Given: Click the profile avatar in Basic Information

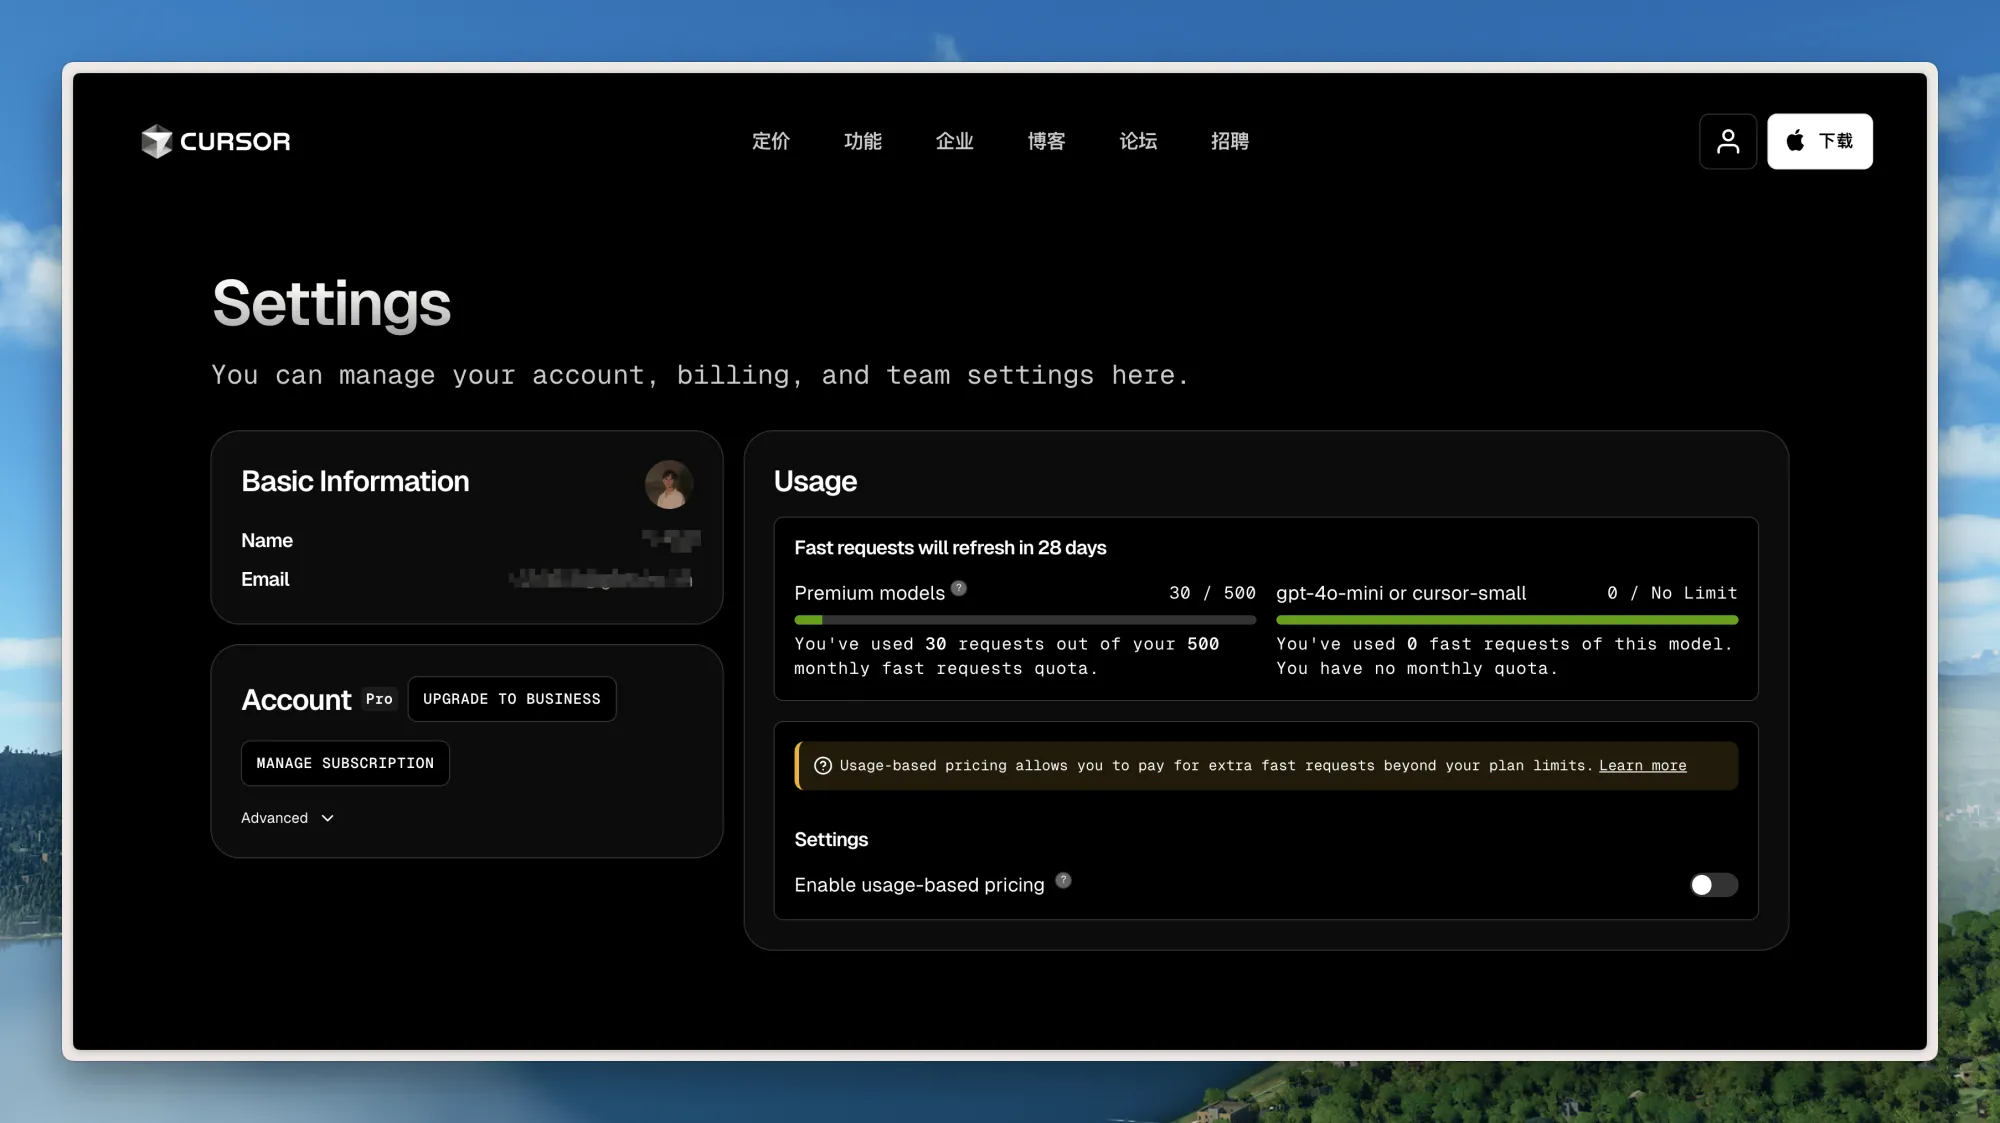Looking at the screenshot, I should (668, 485).
